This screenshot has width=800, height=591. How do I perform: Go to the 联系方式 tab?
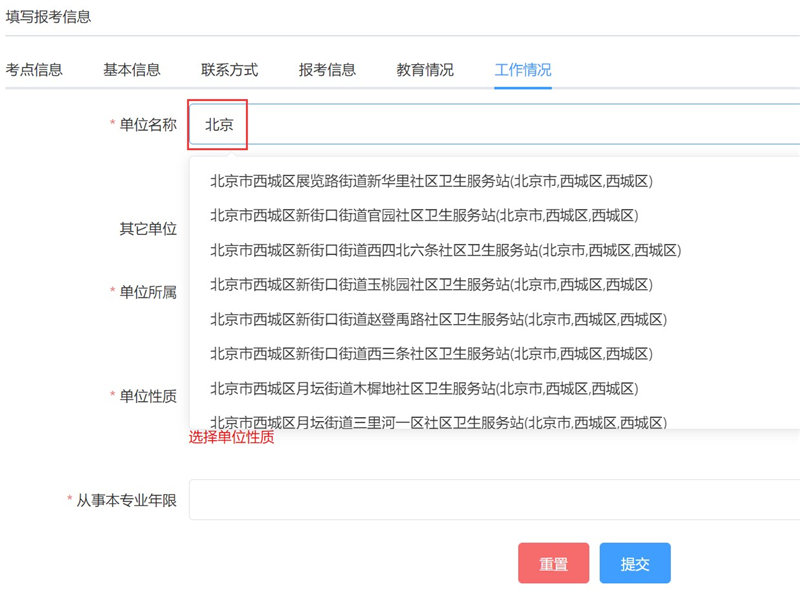(229, 70)
